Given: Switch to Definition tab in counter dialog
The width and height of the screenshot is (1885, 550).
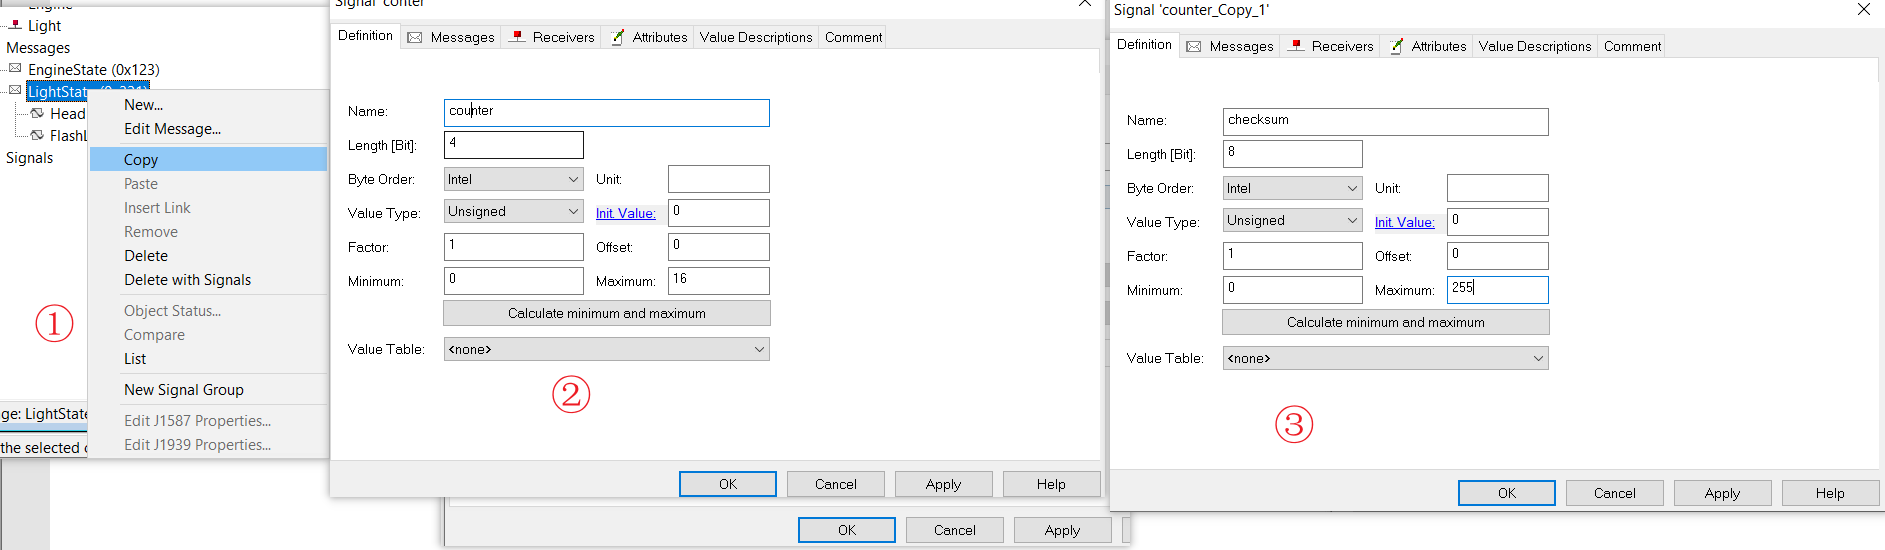Looking at the screenshot, I should 365,35.
